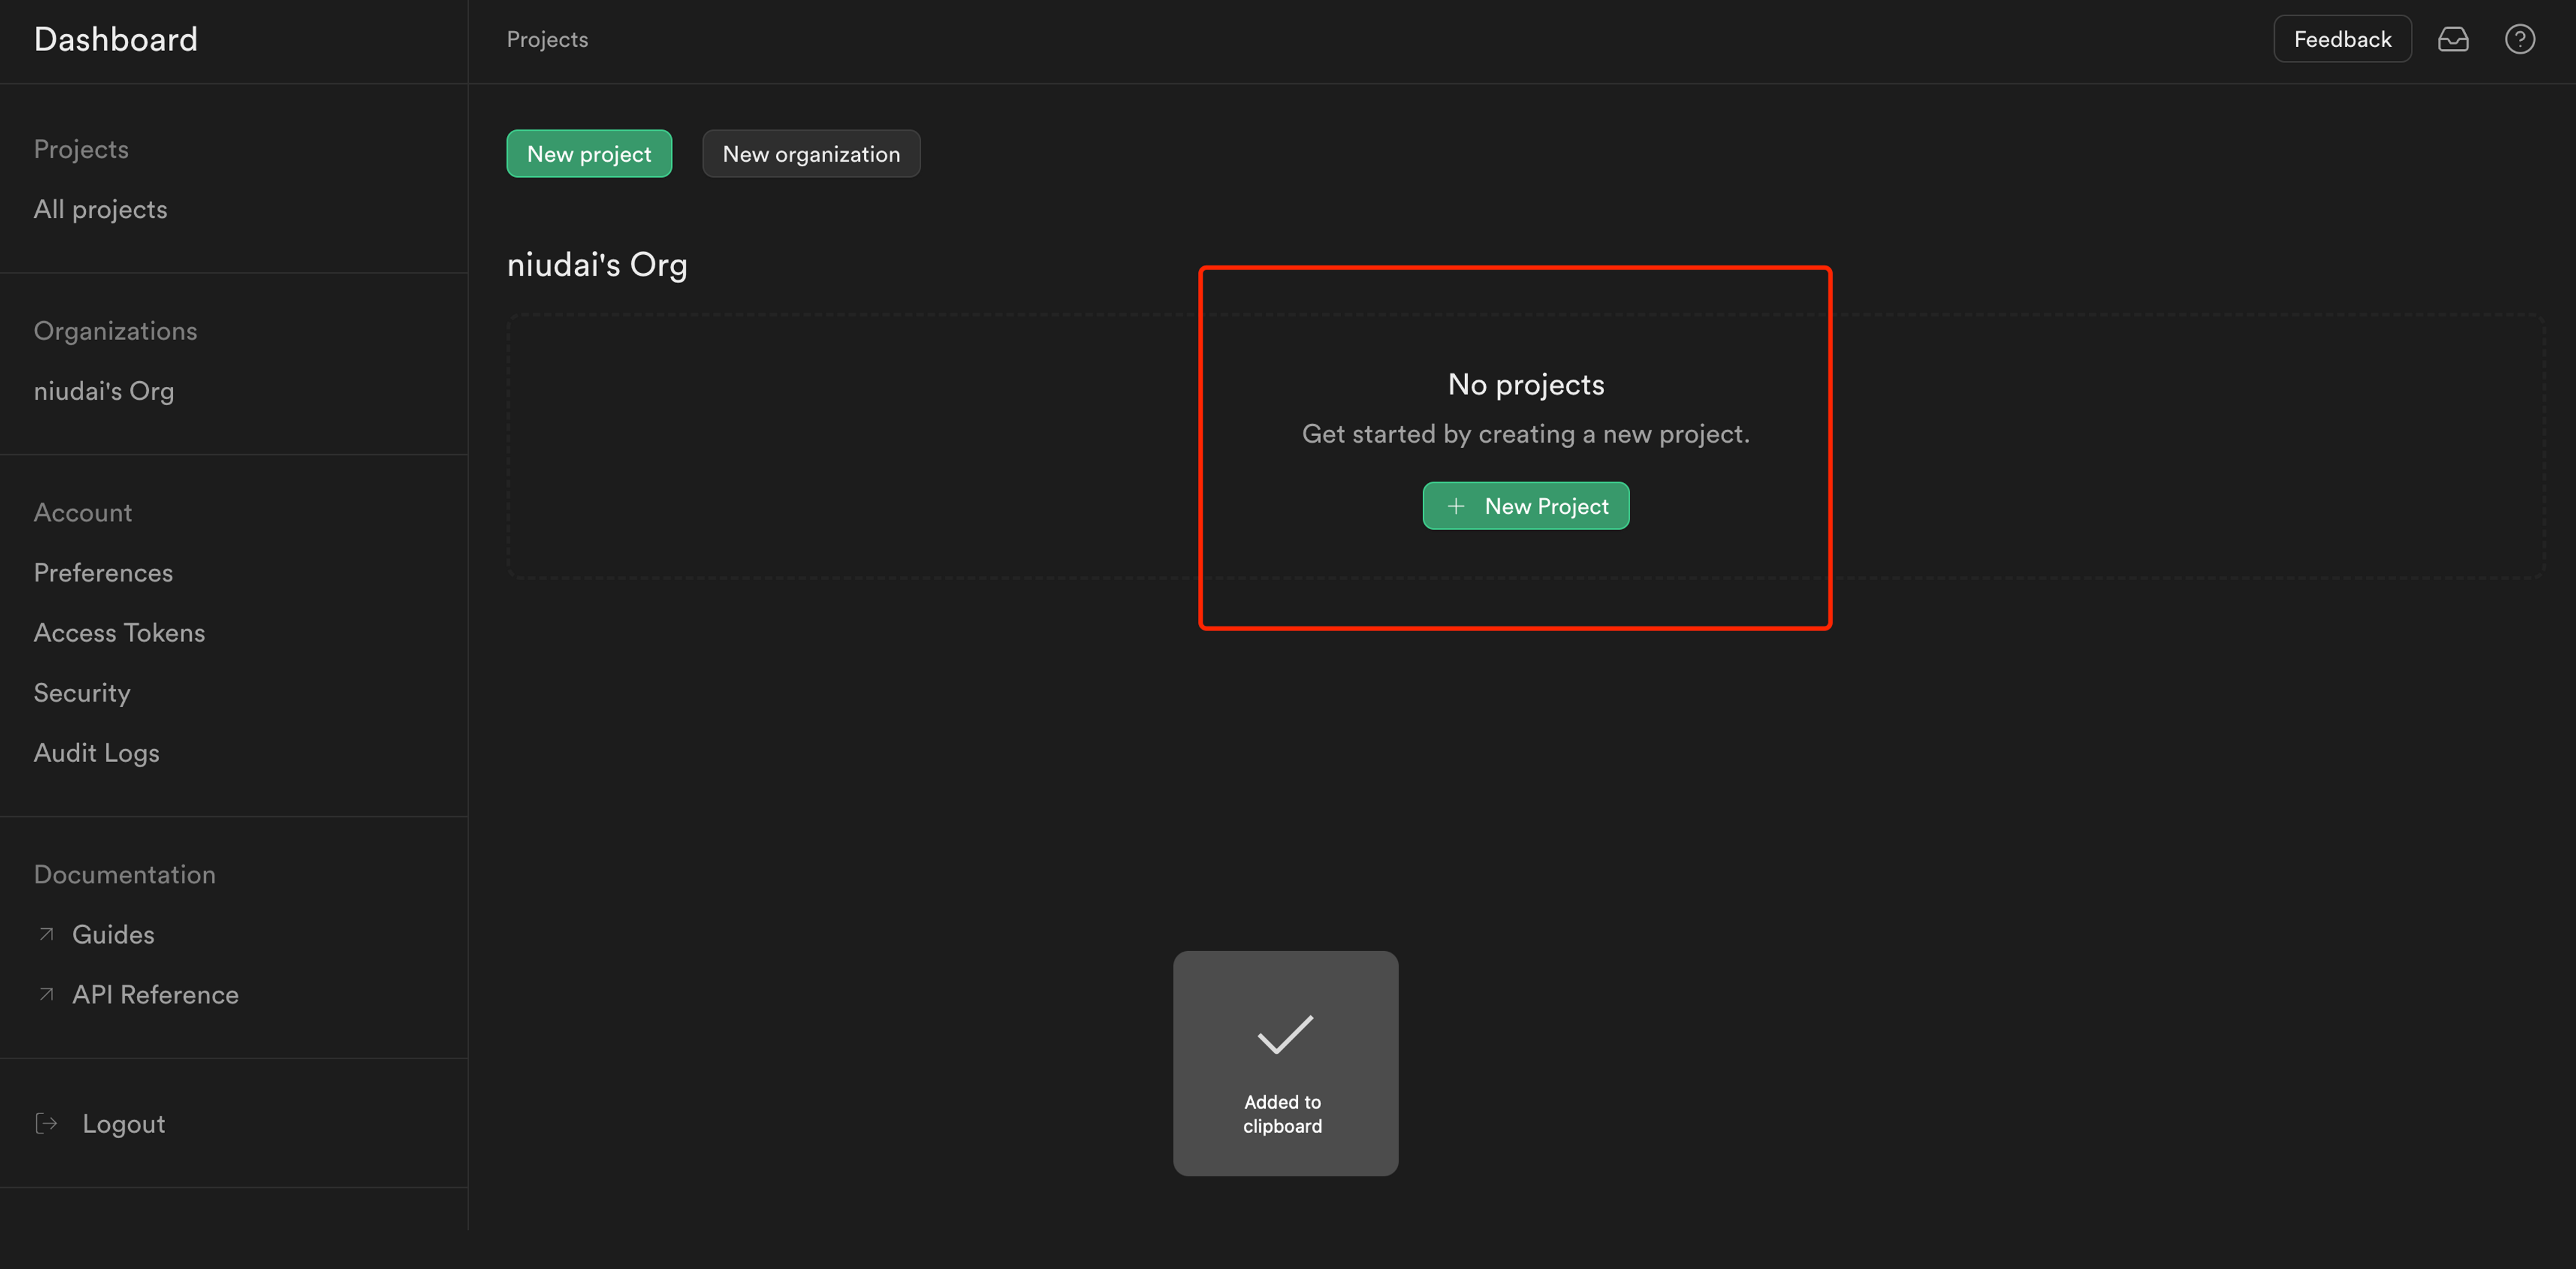This screenshot has height=1269, width=2576.
Task: View Audit Logs page
Action: click(x=96, y=753)
